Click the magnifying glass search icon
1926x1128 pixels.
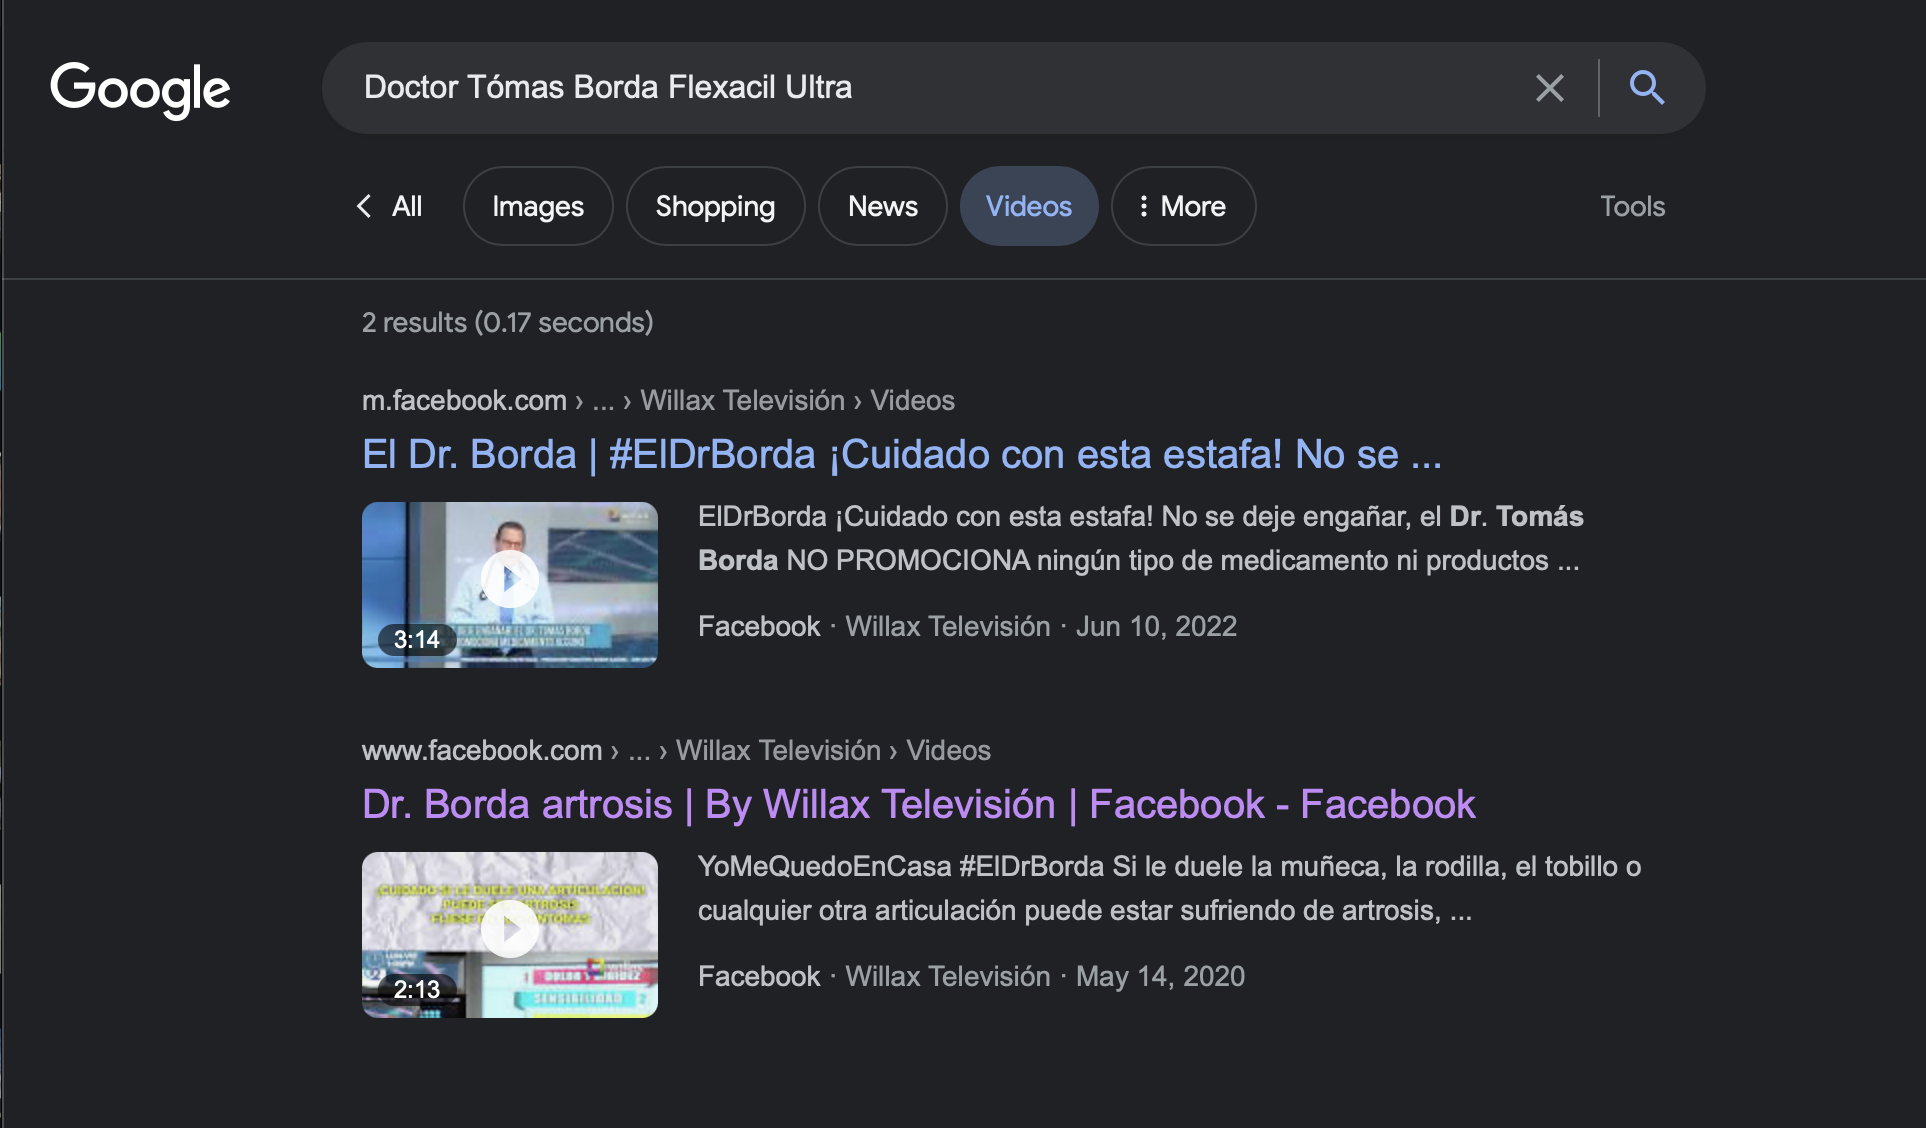[1646, 88]
